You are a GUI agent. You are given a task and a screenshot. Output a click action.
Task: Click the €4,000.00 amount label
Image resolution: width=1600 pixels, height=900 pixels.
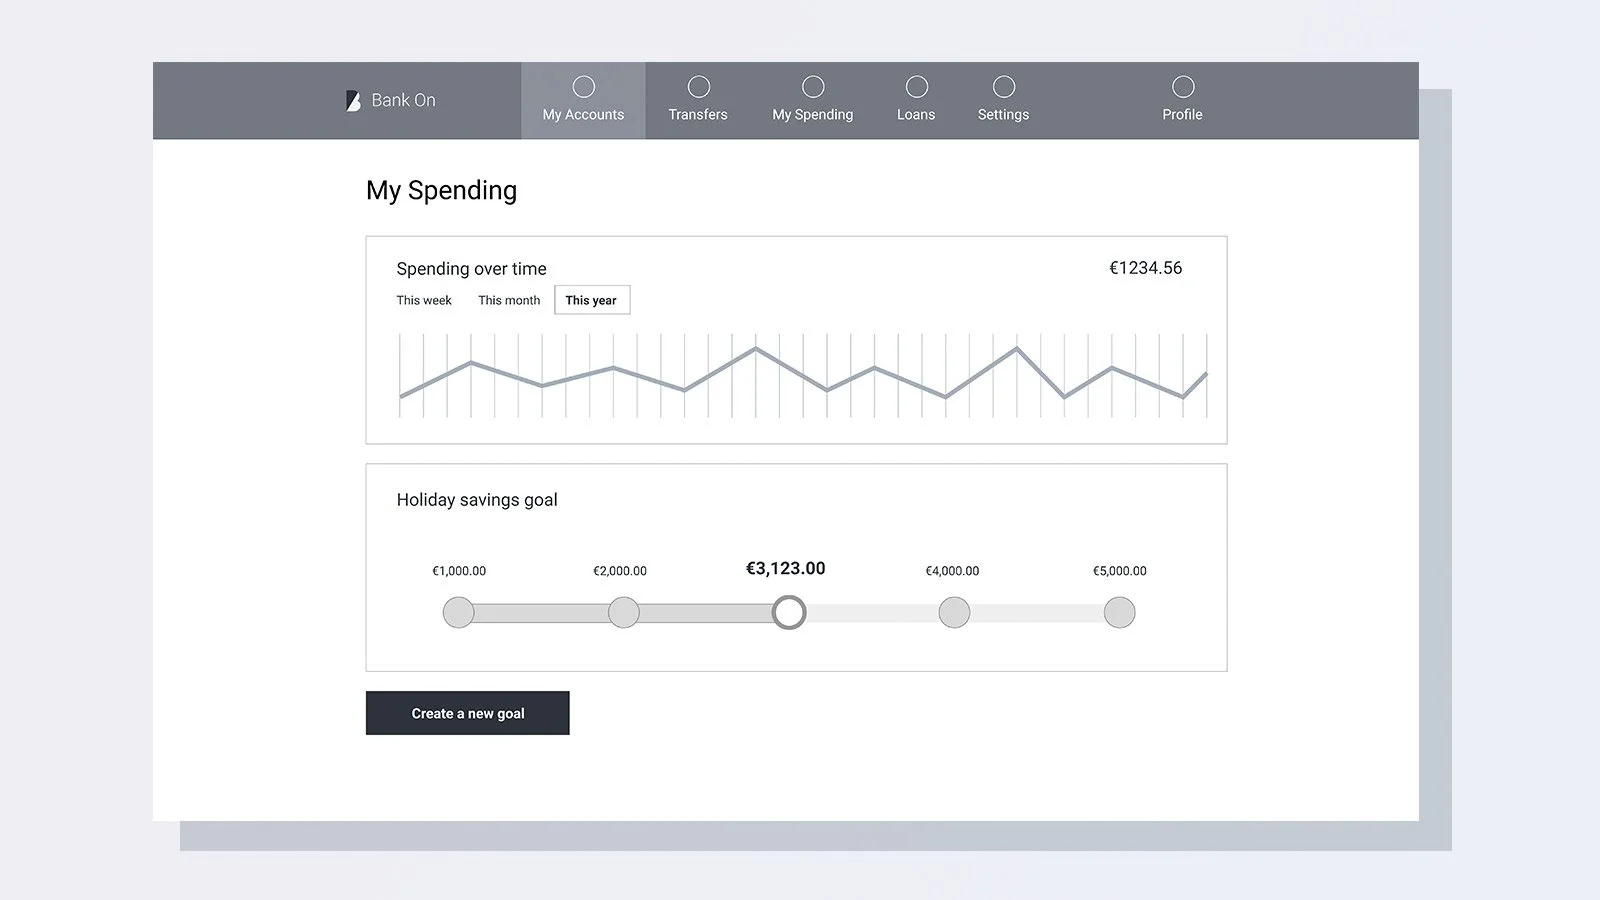click(x=952, y=571)
